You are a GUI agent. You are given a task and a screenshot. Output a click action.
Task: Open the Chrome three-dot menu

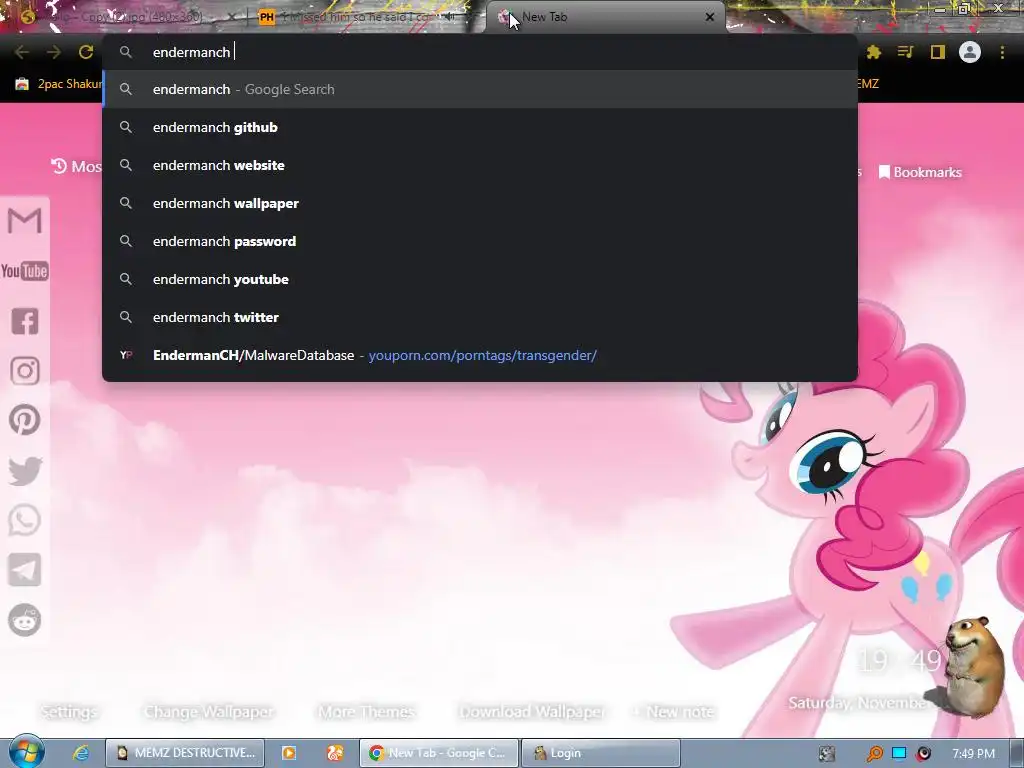[x=1002, y=52]
